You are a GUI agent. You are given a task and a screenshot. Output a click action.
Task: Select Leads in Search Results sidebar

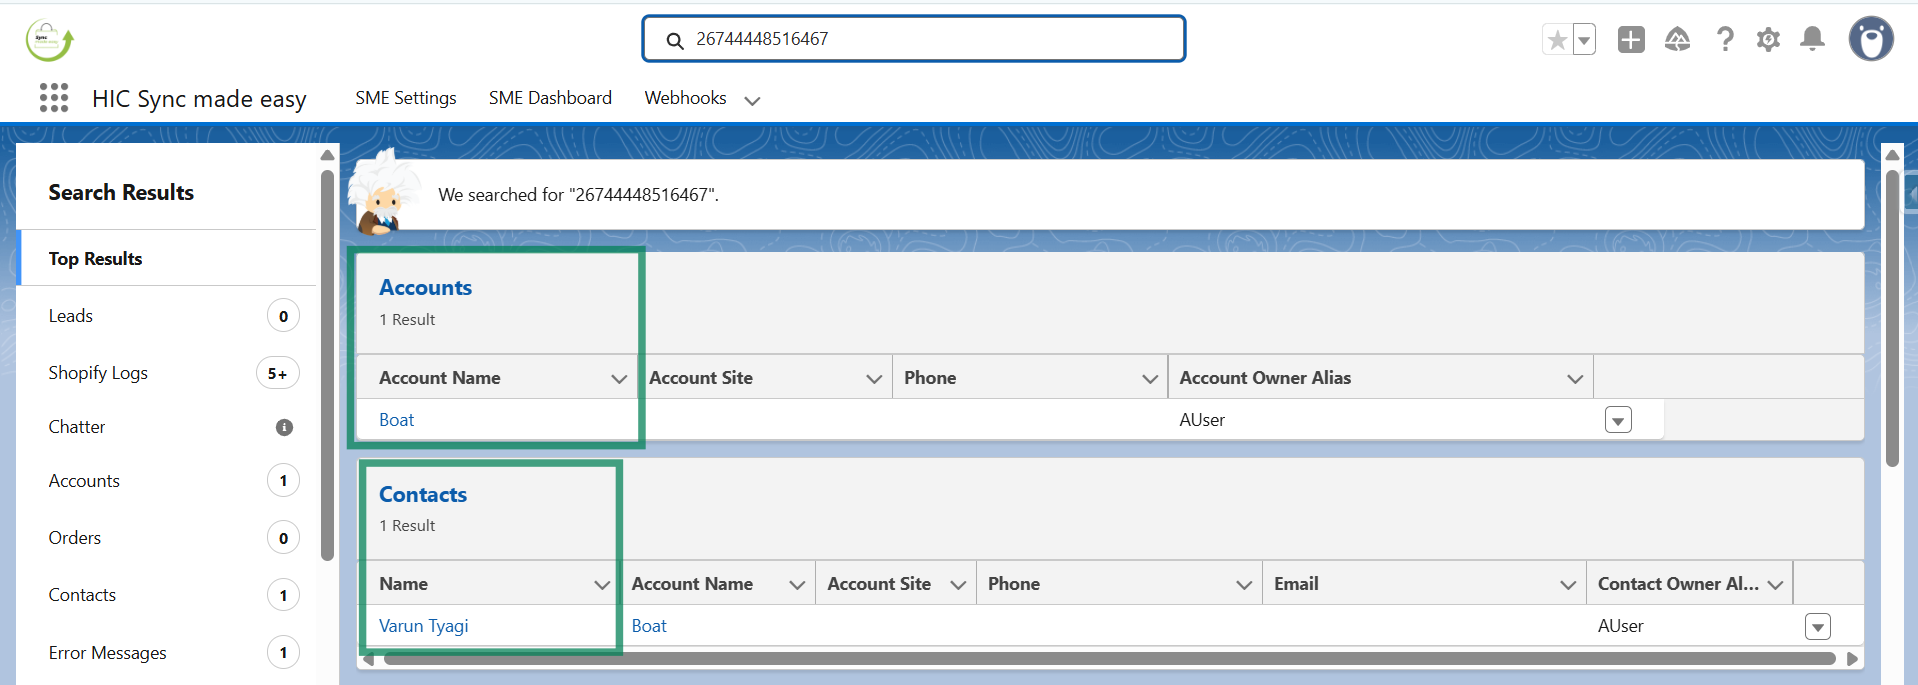[x=167, y=316]
